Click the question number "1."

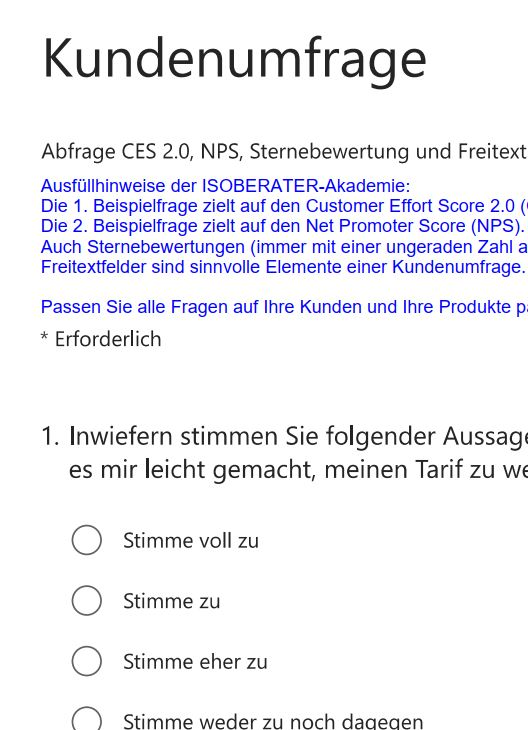click(50, 437)
